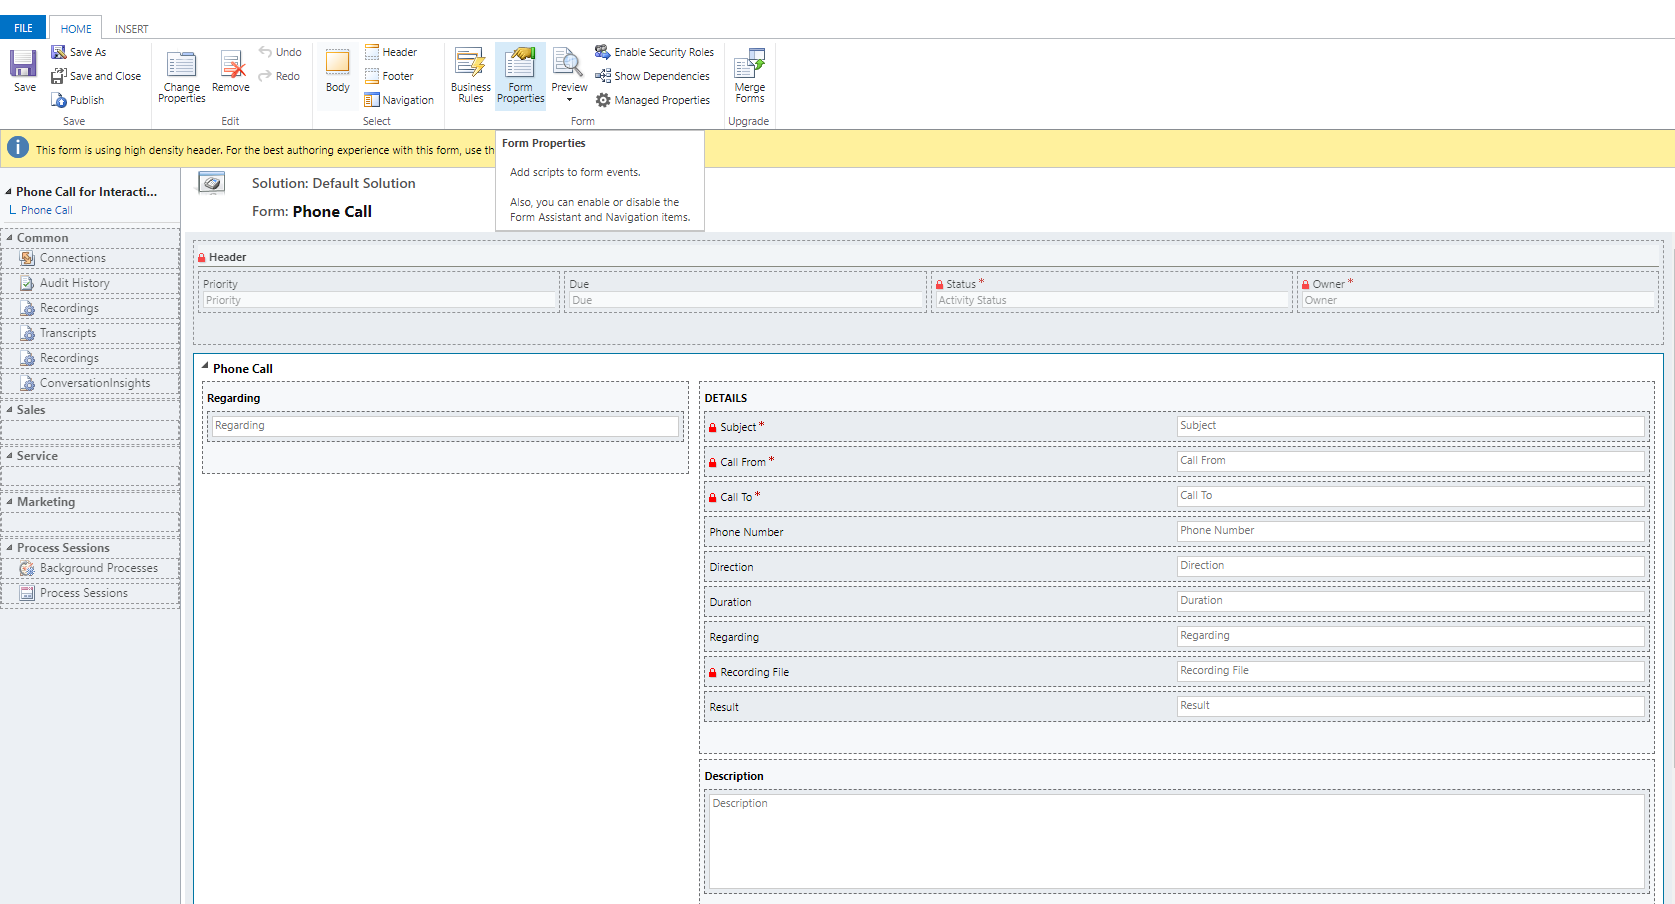Switch to the HOME tab
The width and height of the screenshot is (1675, 904).
coord(76,29)
